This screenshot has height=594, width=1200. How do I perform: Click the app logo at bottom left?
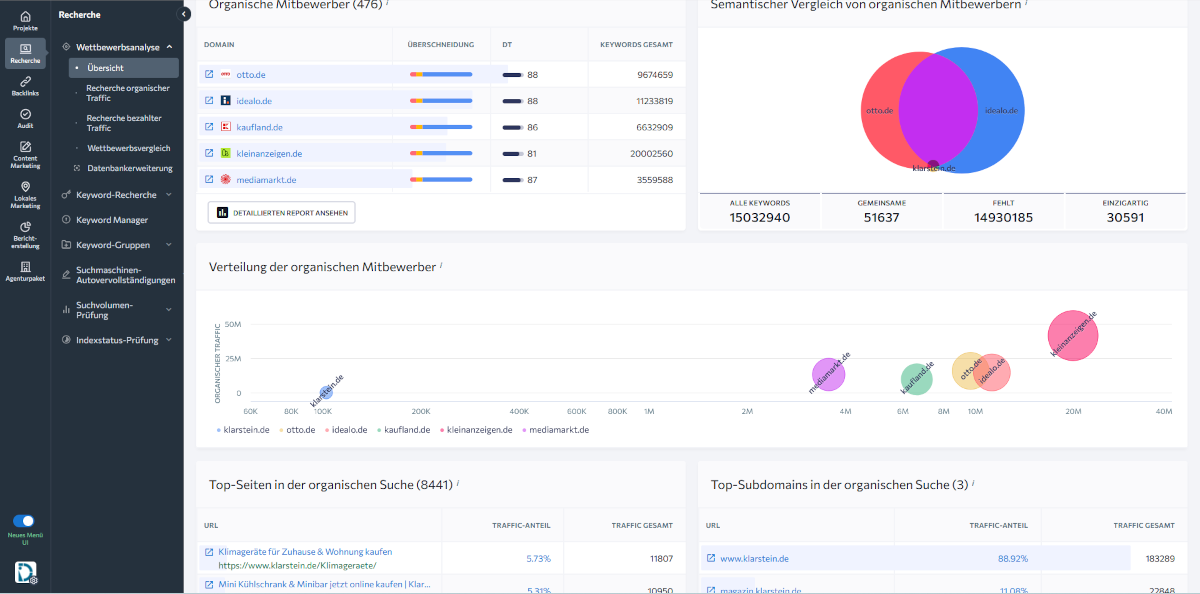click(x=26, y=572)
